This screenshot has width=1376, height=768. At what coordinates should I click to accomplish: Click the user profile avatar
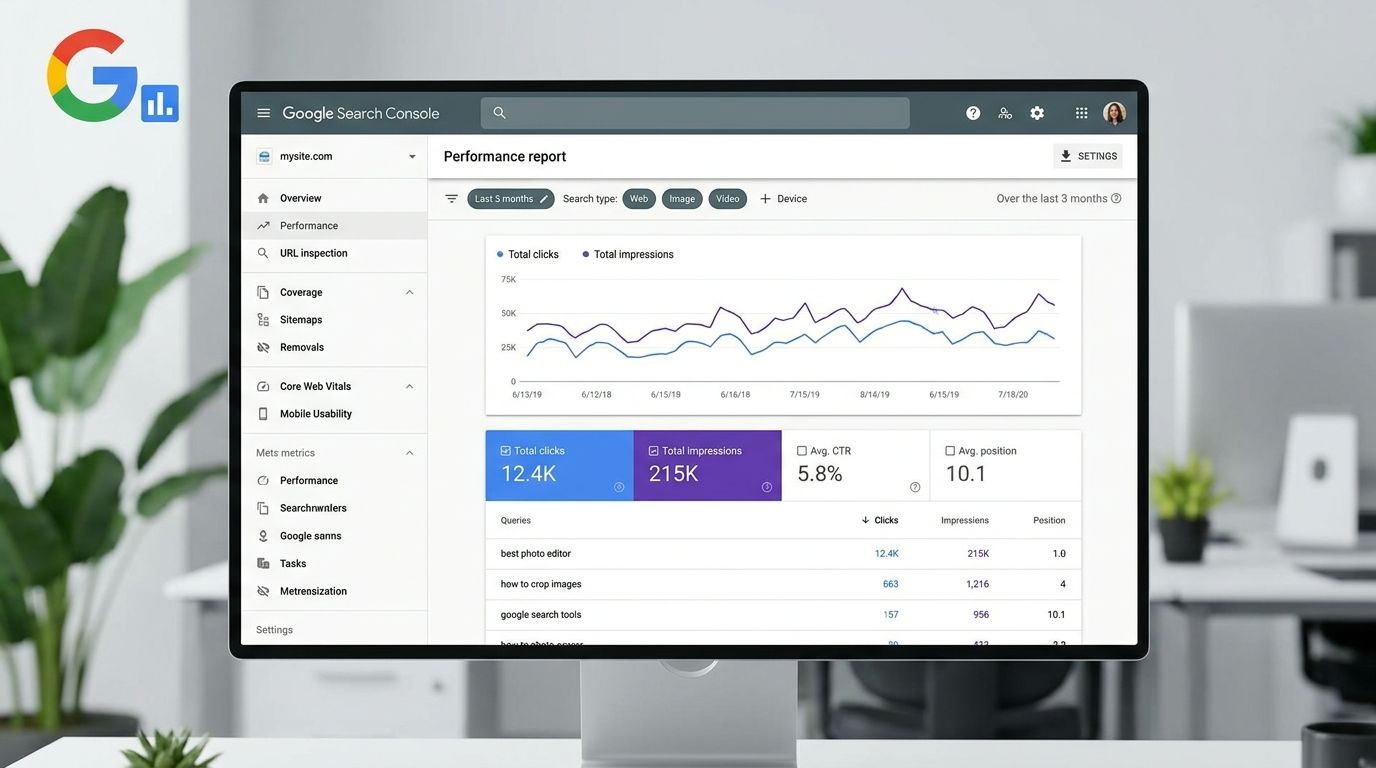point(1114,113)
